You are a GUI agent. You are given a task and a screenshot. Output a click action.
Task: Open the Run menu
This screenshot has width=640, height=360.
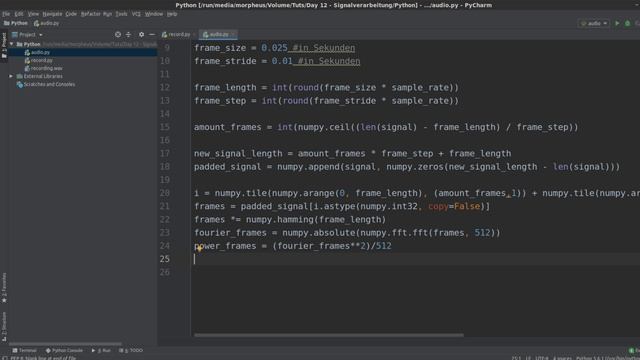pyautogui.click(x=107, y=14)
